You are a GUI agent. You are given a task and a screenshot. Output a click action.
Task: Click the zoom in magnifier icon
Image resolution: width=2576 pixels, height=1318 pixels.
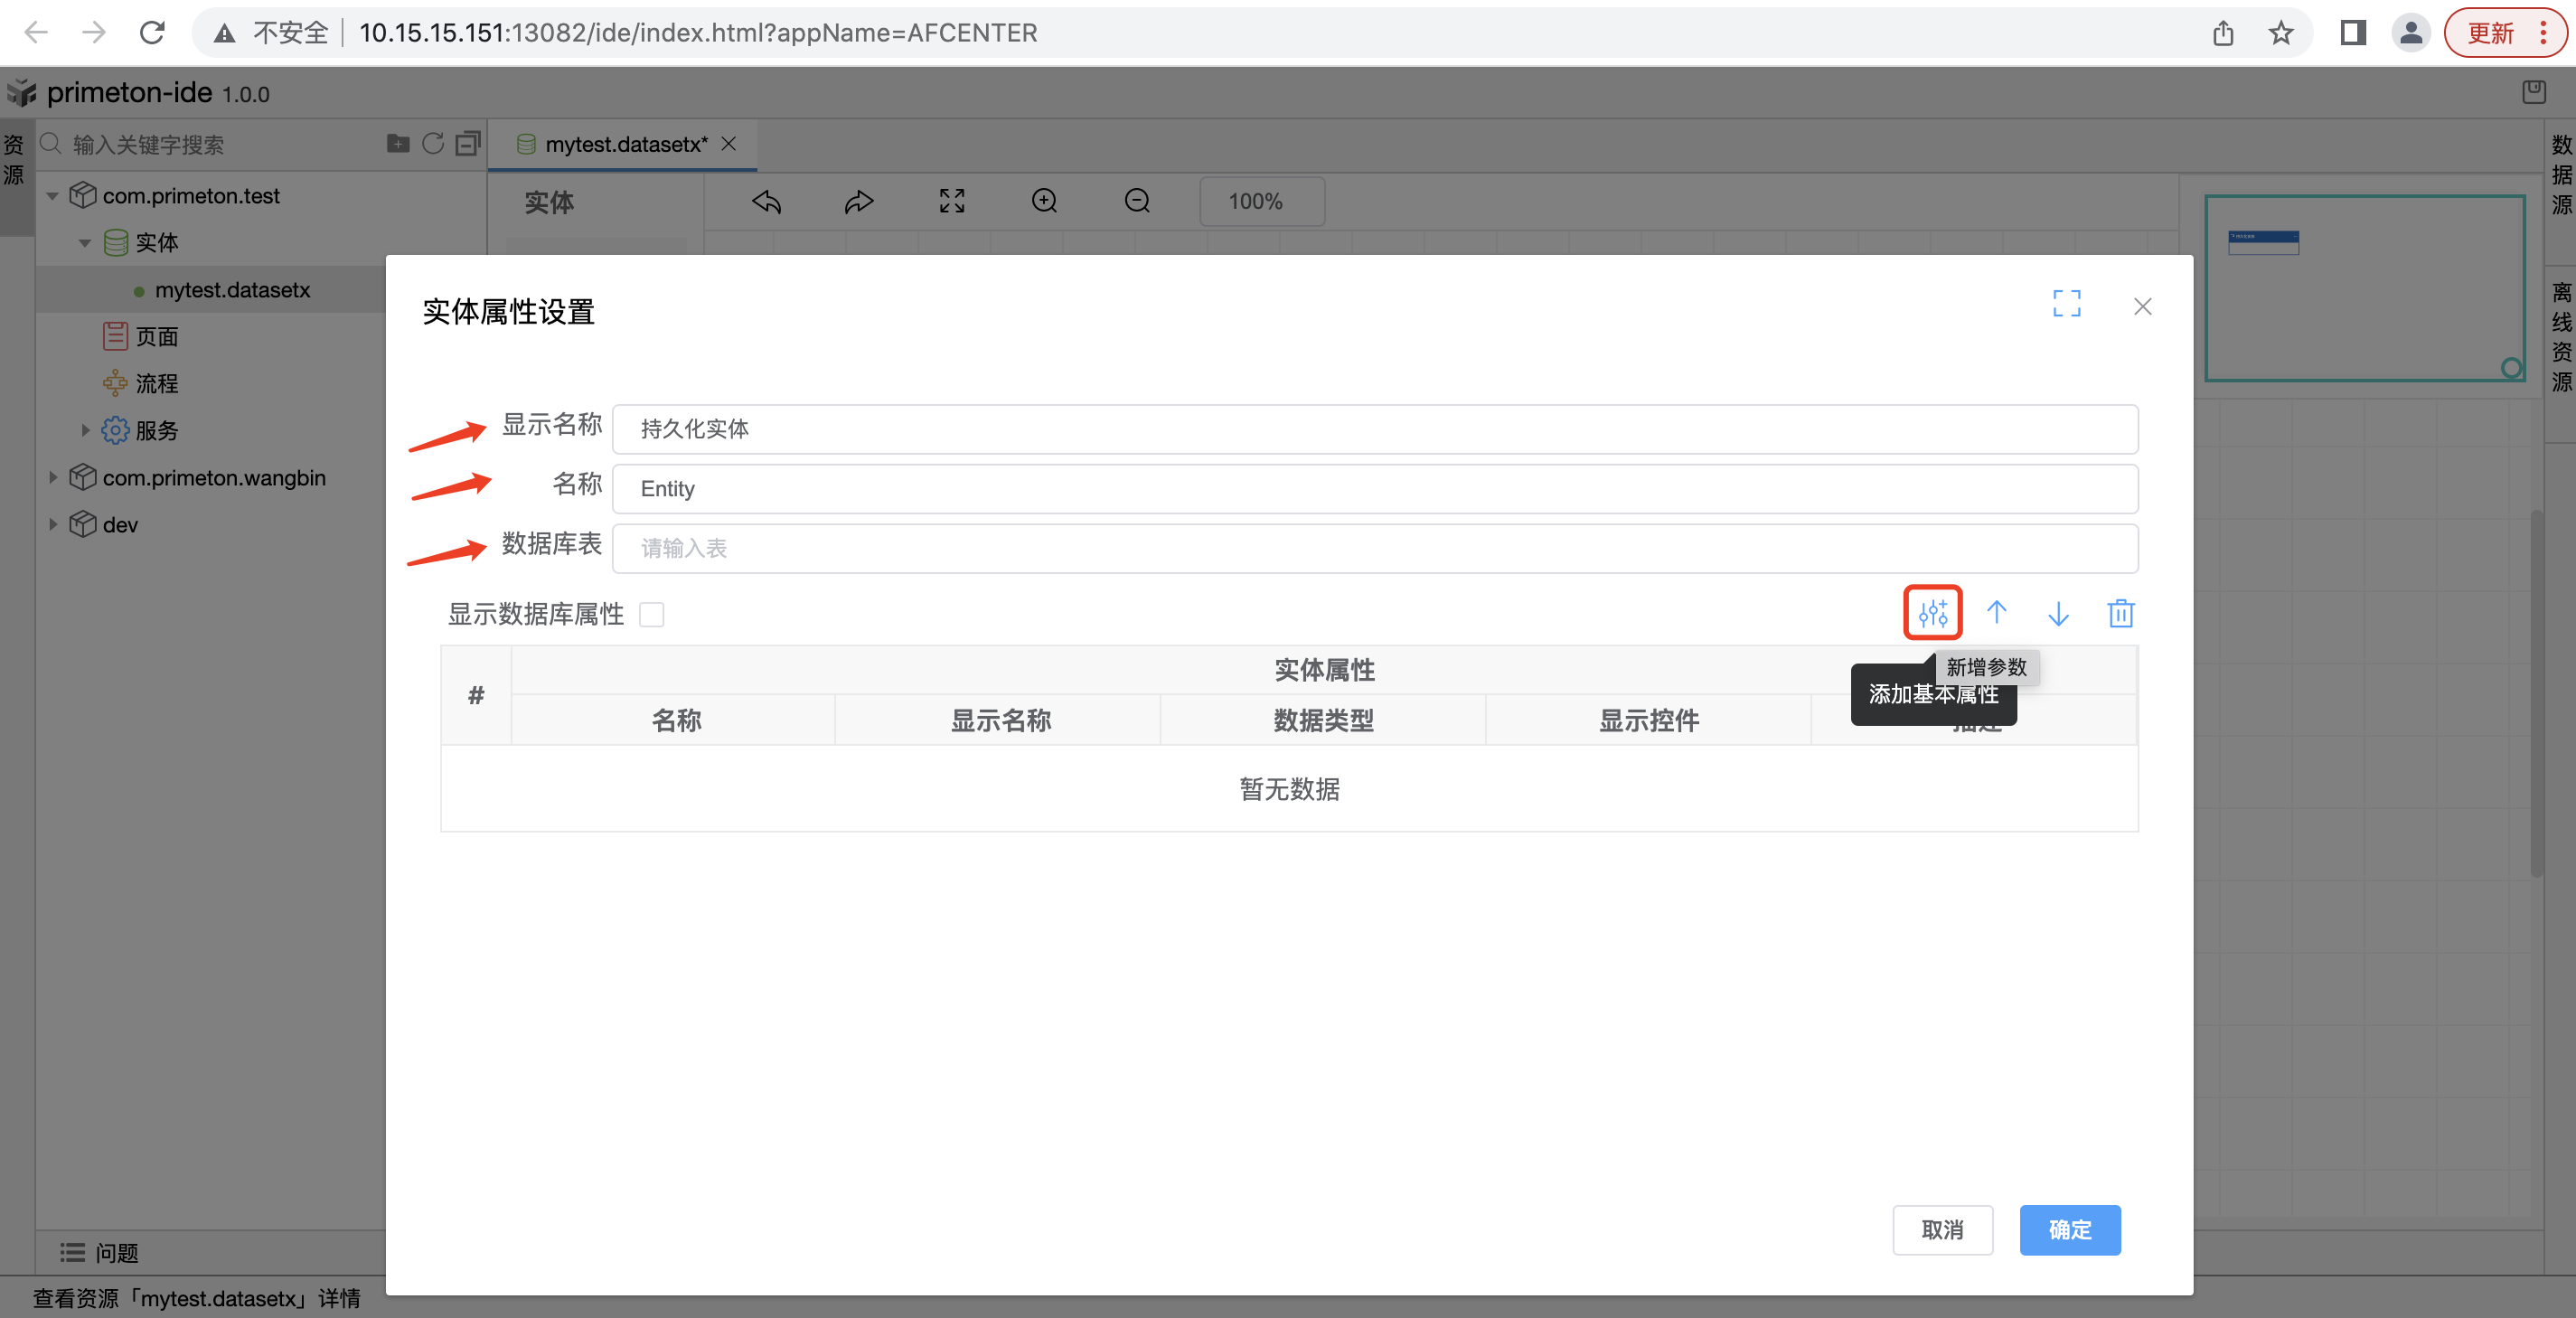[1044, 201]
